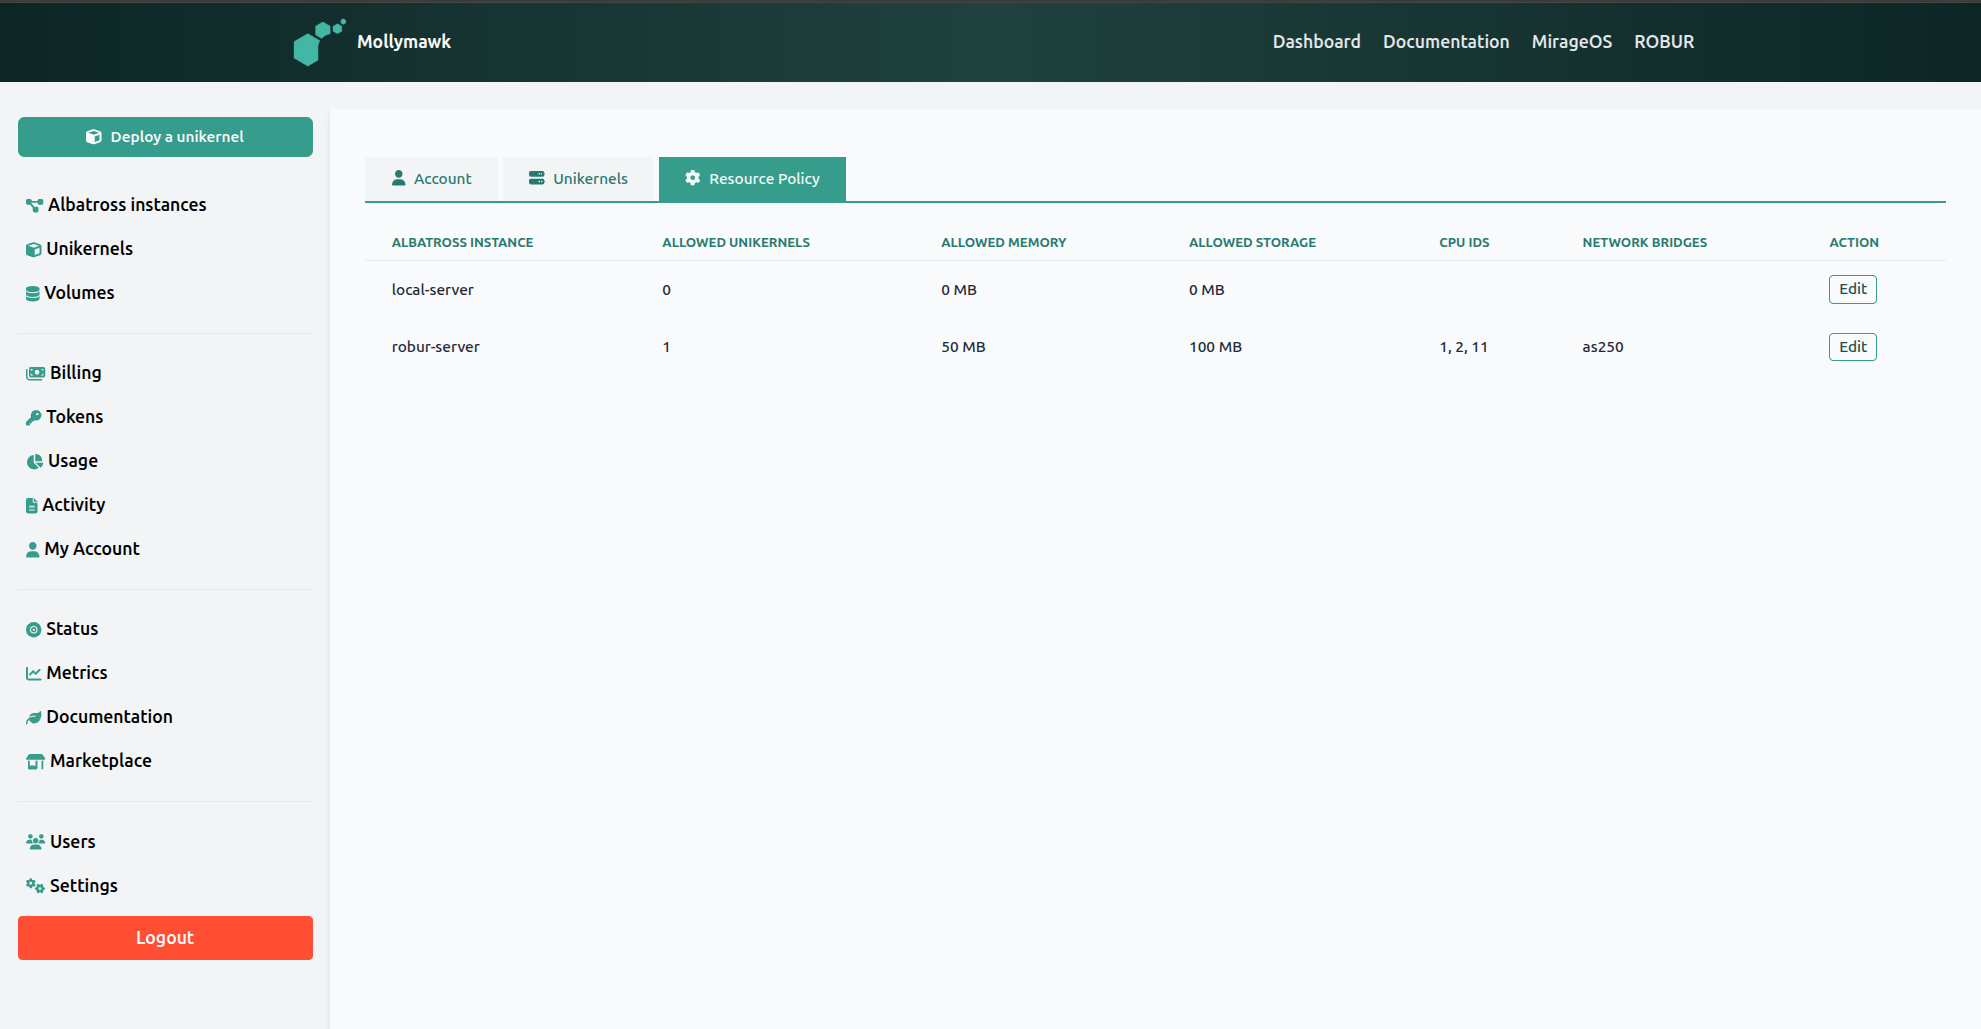Viewport: 1981px width, 1029px height.
Task: Edit the robur-server resource policy
Action: 1852,347
